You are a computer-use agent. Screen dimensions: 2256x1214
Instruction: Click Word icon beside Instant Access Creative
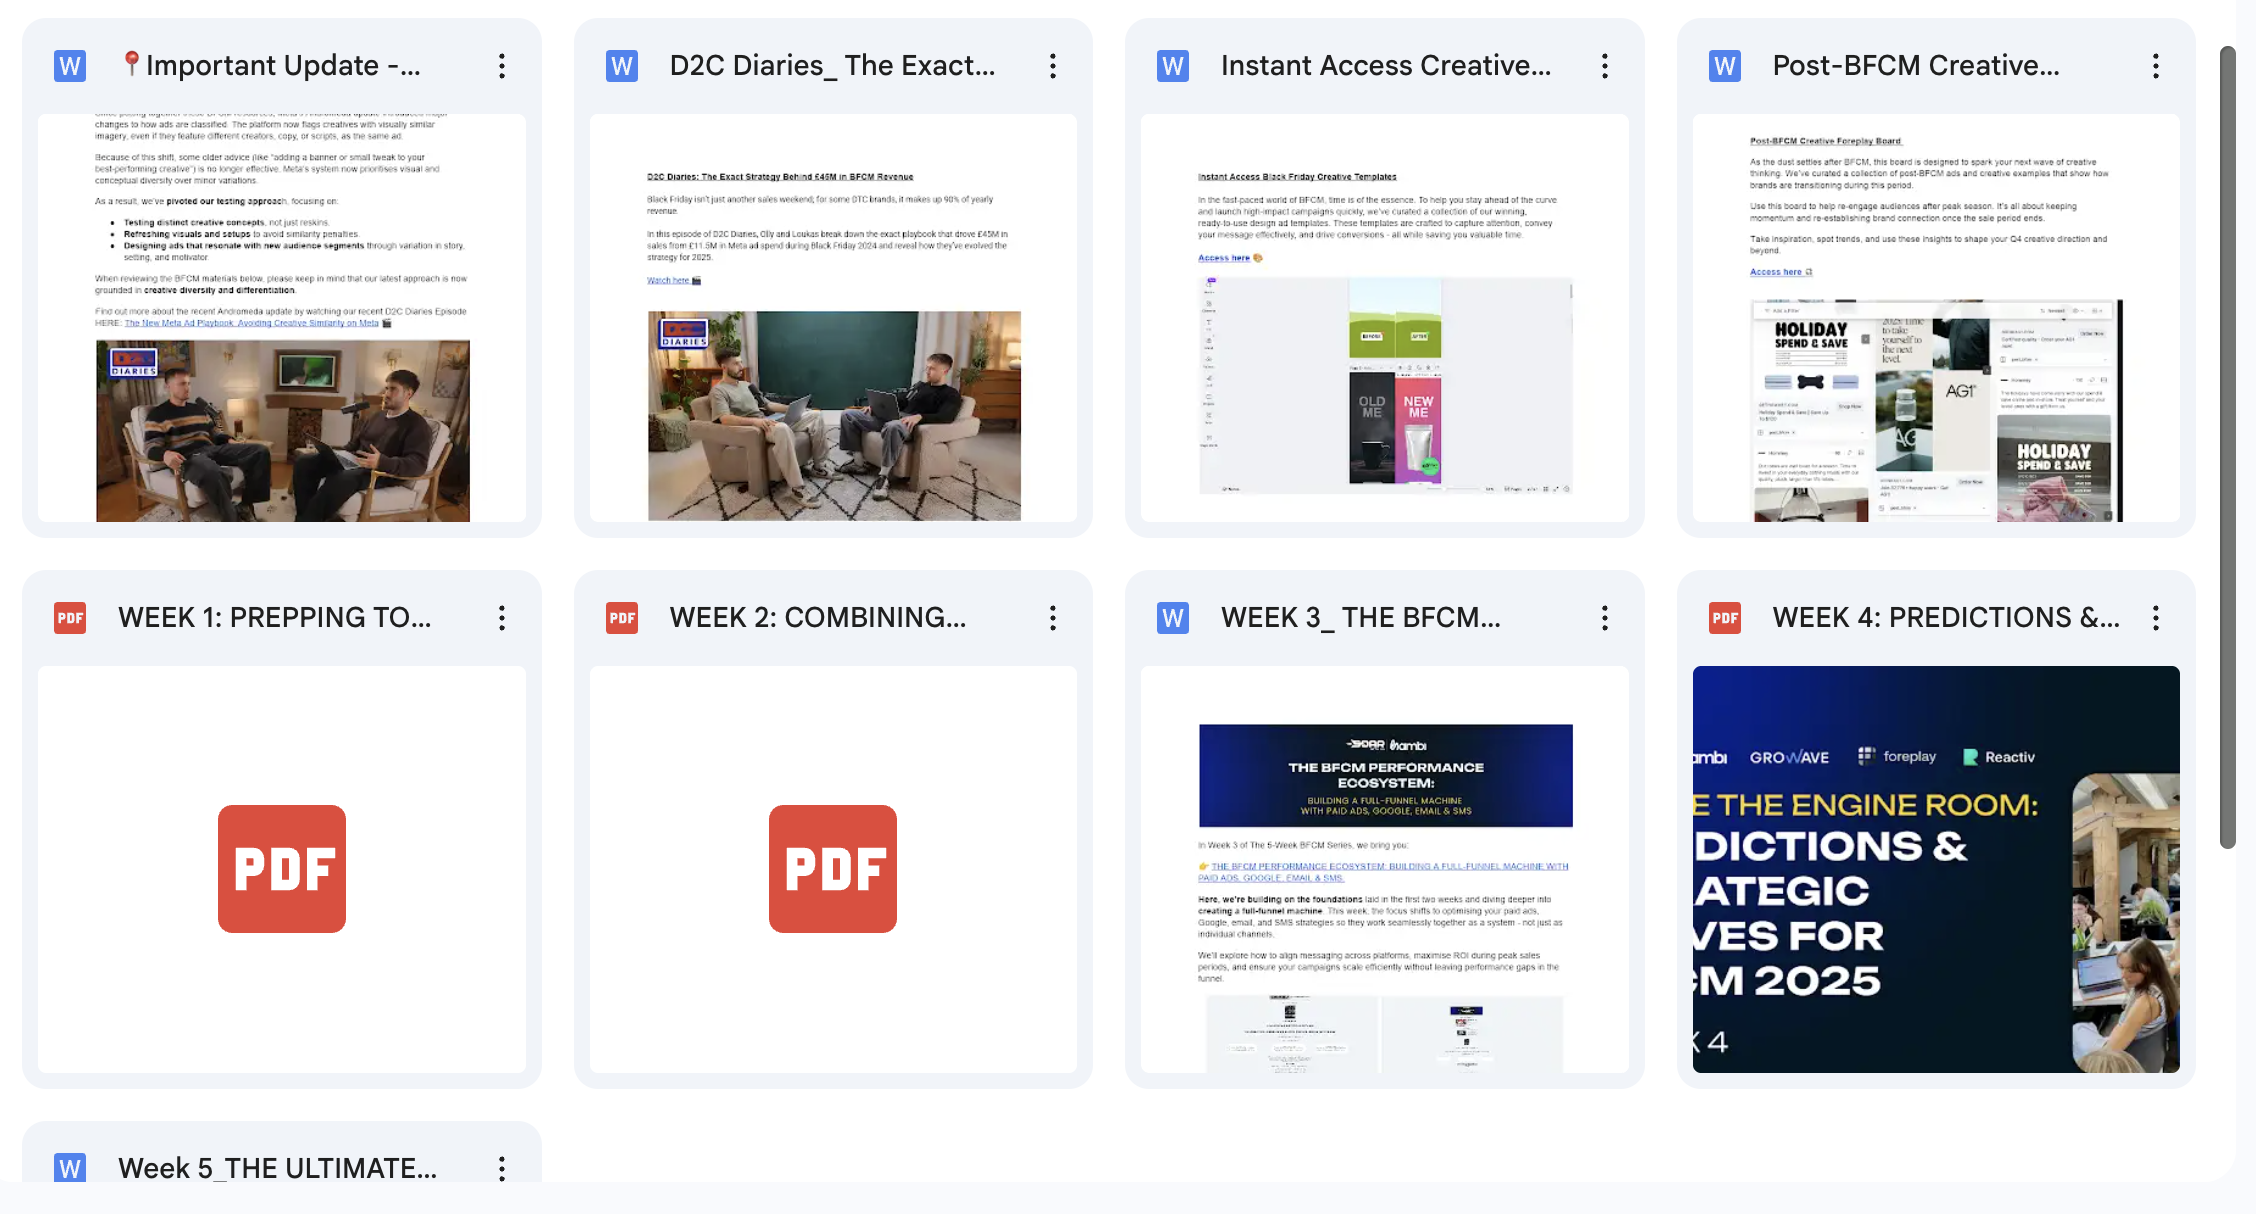coord(1173,66)
